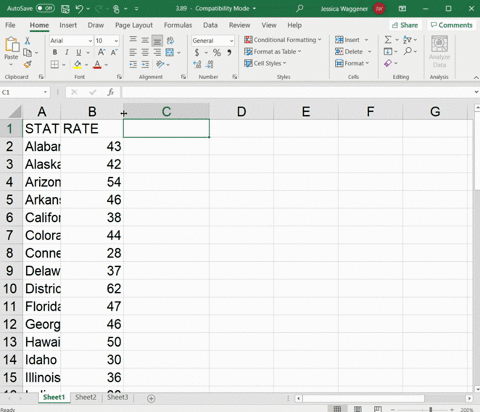Apply comma style
The image size is (480, 412).
pos(229,52)
